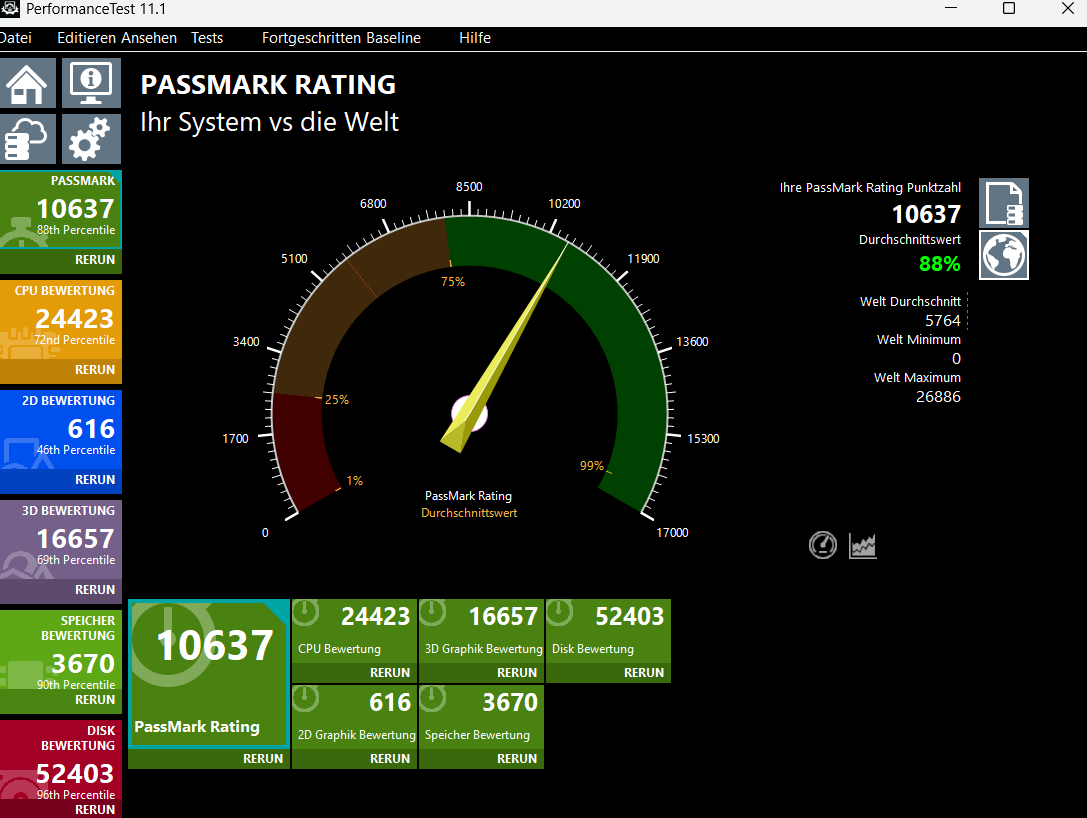Viewport: 1087px width, 818px height.
Task: Open the System Information monitor icon
Action: point(91,83)
